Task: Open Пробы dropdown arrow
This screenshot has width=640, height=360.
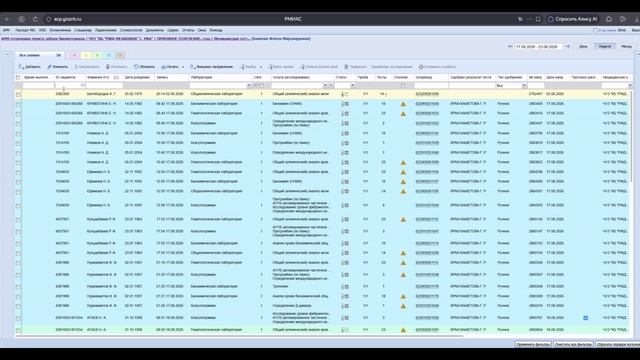Action: coord(261,67)
